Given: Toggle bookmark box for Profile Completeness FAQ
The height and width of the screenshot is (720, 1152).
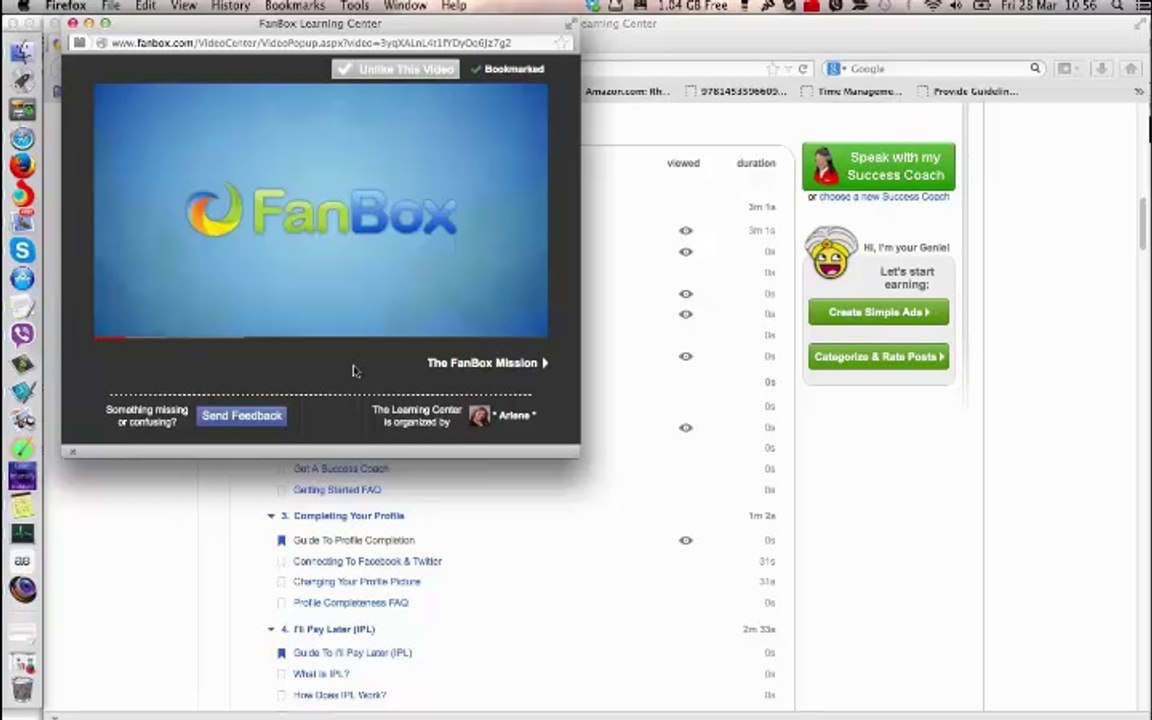Looking at the screenshot, I should (281, 603).
